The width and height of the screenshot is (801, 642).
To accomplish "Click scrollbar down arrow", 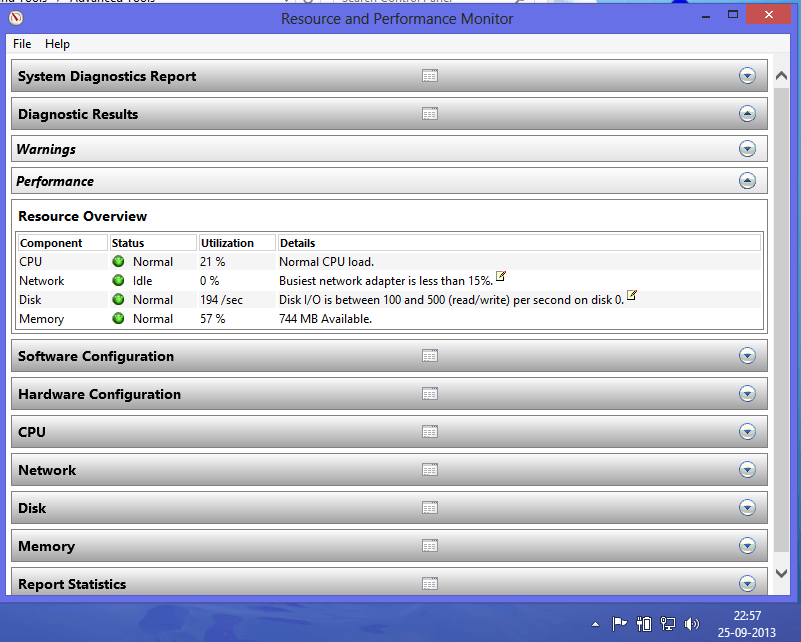I will click(781, 574).
